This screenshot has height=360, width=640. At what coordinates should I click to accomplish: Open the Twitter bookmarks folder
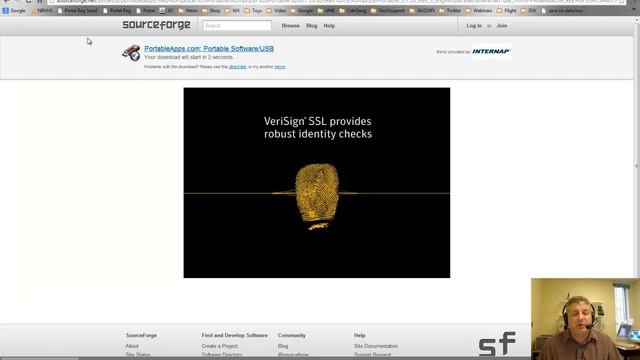(450, 11)
